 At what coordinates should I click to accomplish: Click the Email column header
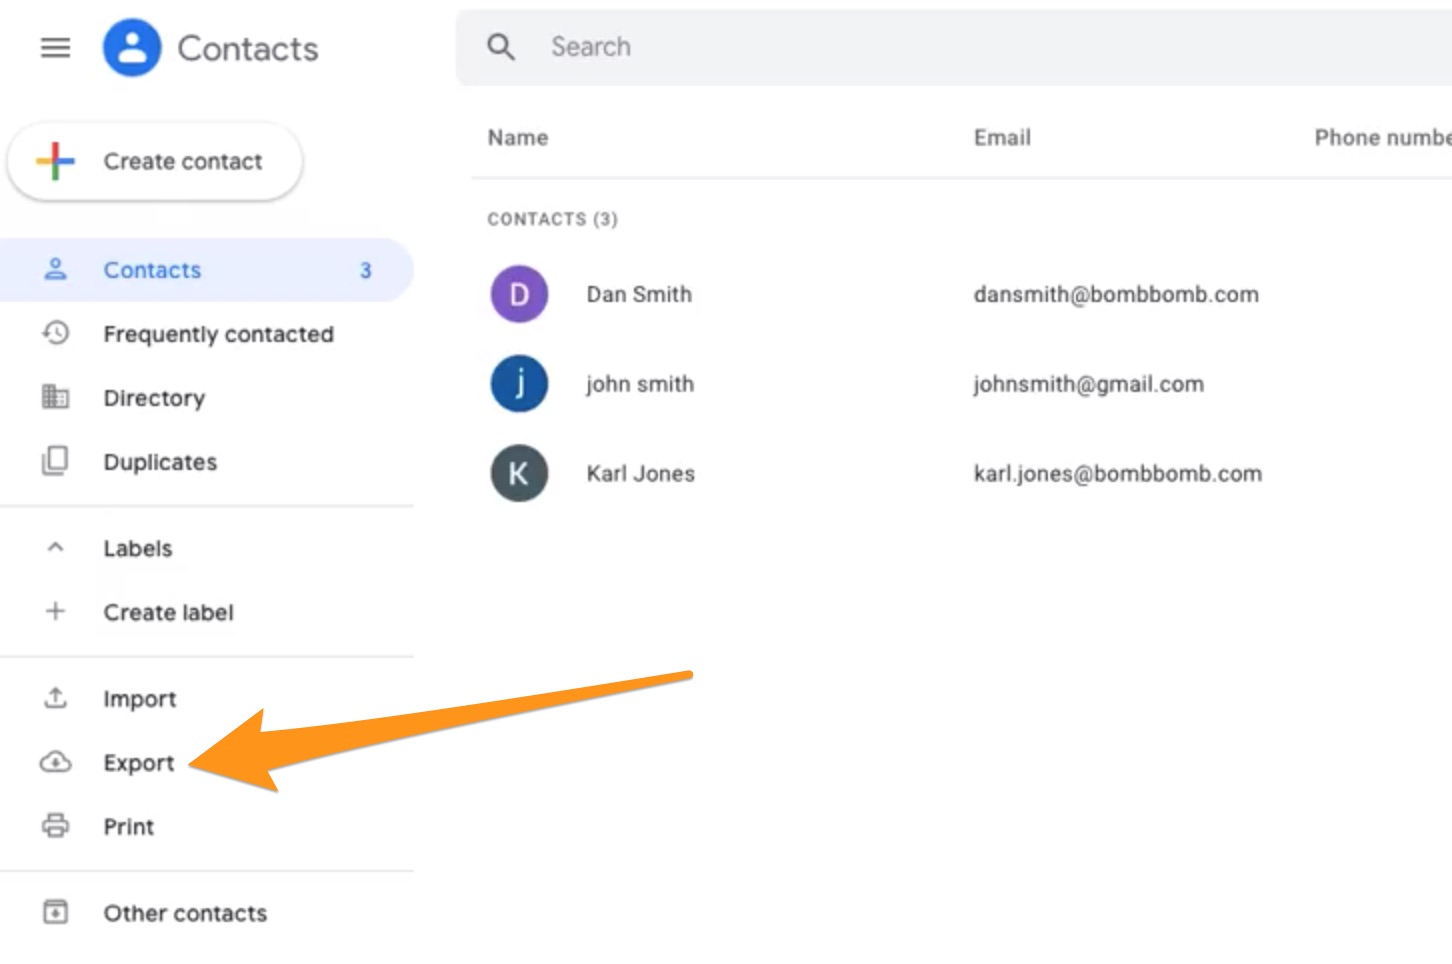[x=1002, y=138]
